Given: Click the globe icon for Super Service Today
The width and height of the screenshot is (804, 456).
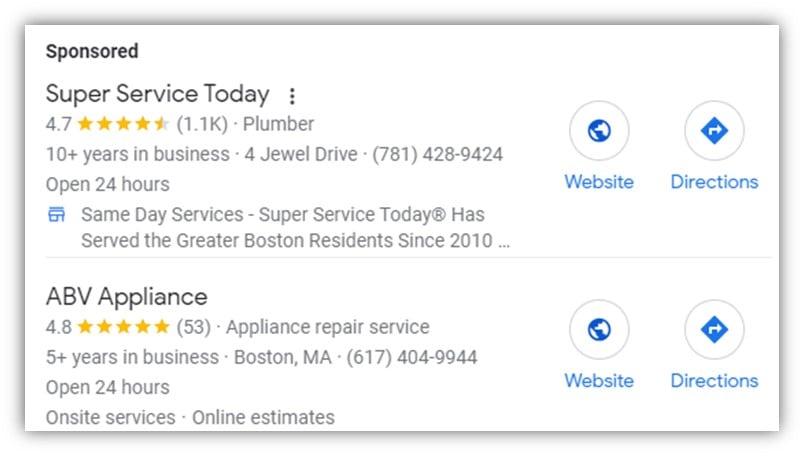Looking at the screenshot, I should coord(599,131).
